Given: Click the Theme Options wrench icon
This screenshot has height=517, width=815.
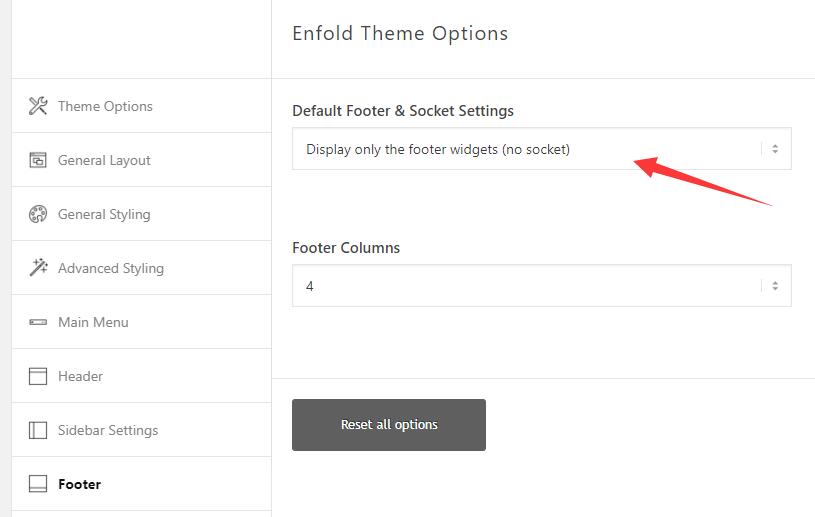Looking at the screenshot, I should pos(38,106).
